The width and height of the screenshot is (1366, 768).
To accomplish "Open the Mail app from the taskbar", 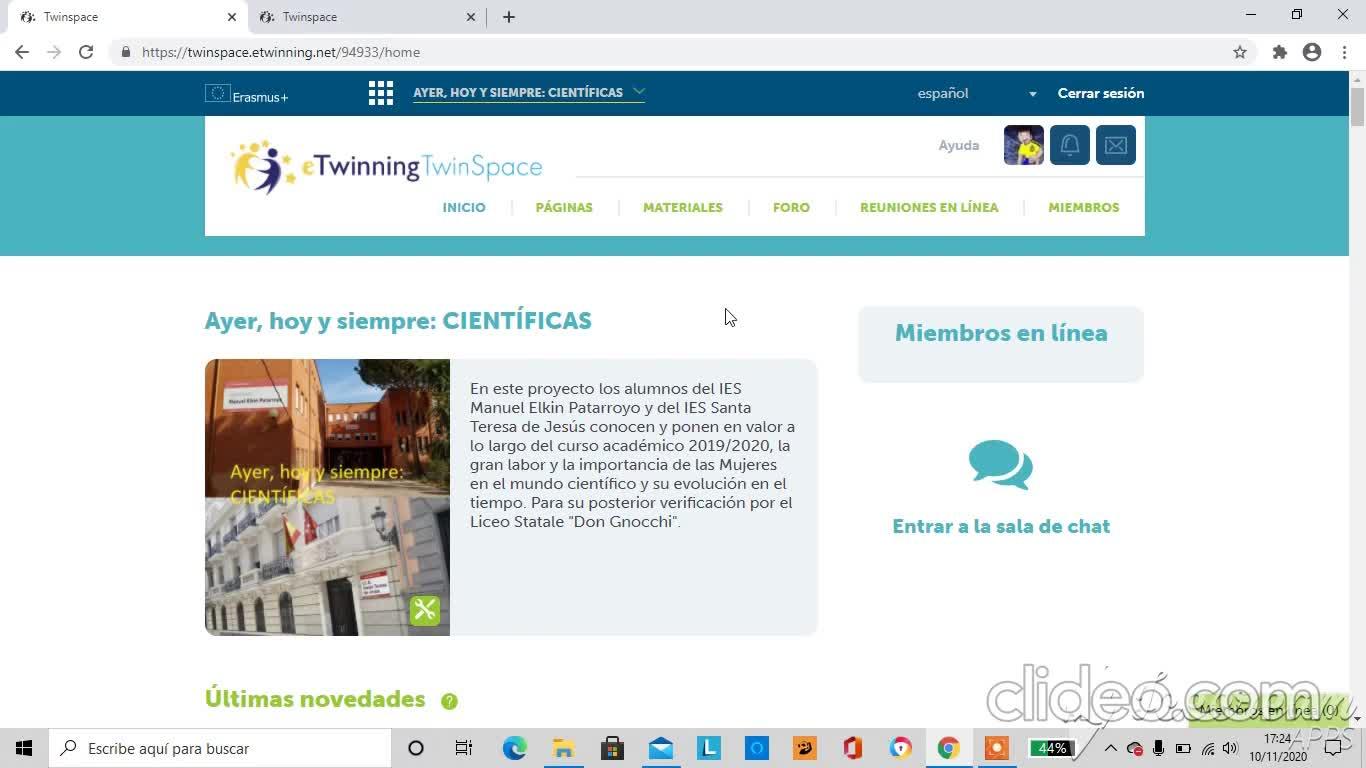I will pyautogui.click(x=661, y=748).
